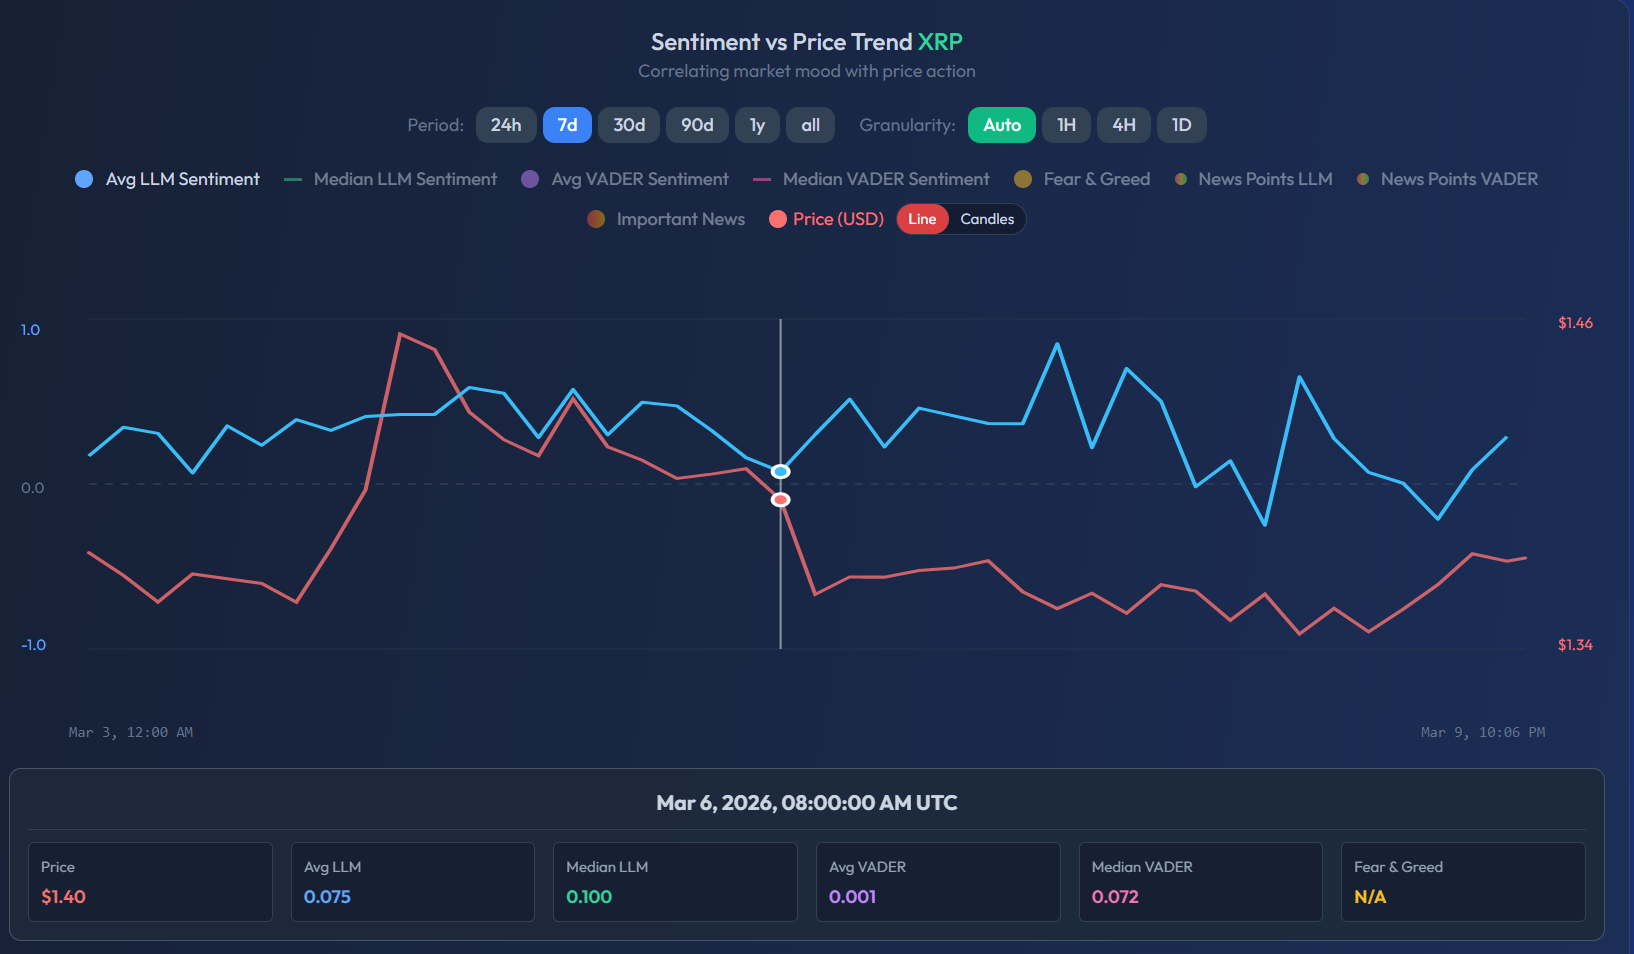Choose the 4H granularity setting

coord(1123,125)
